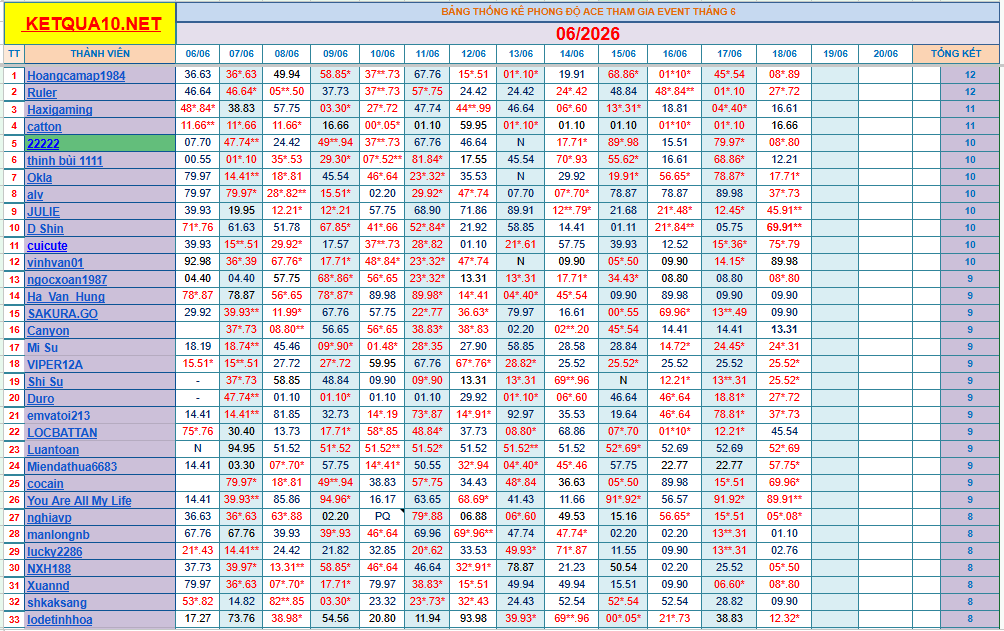
Task: Select the 13/06 date header
Action: tap(521, 54)
